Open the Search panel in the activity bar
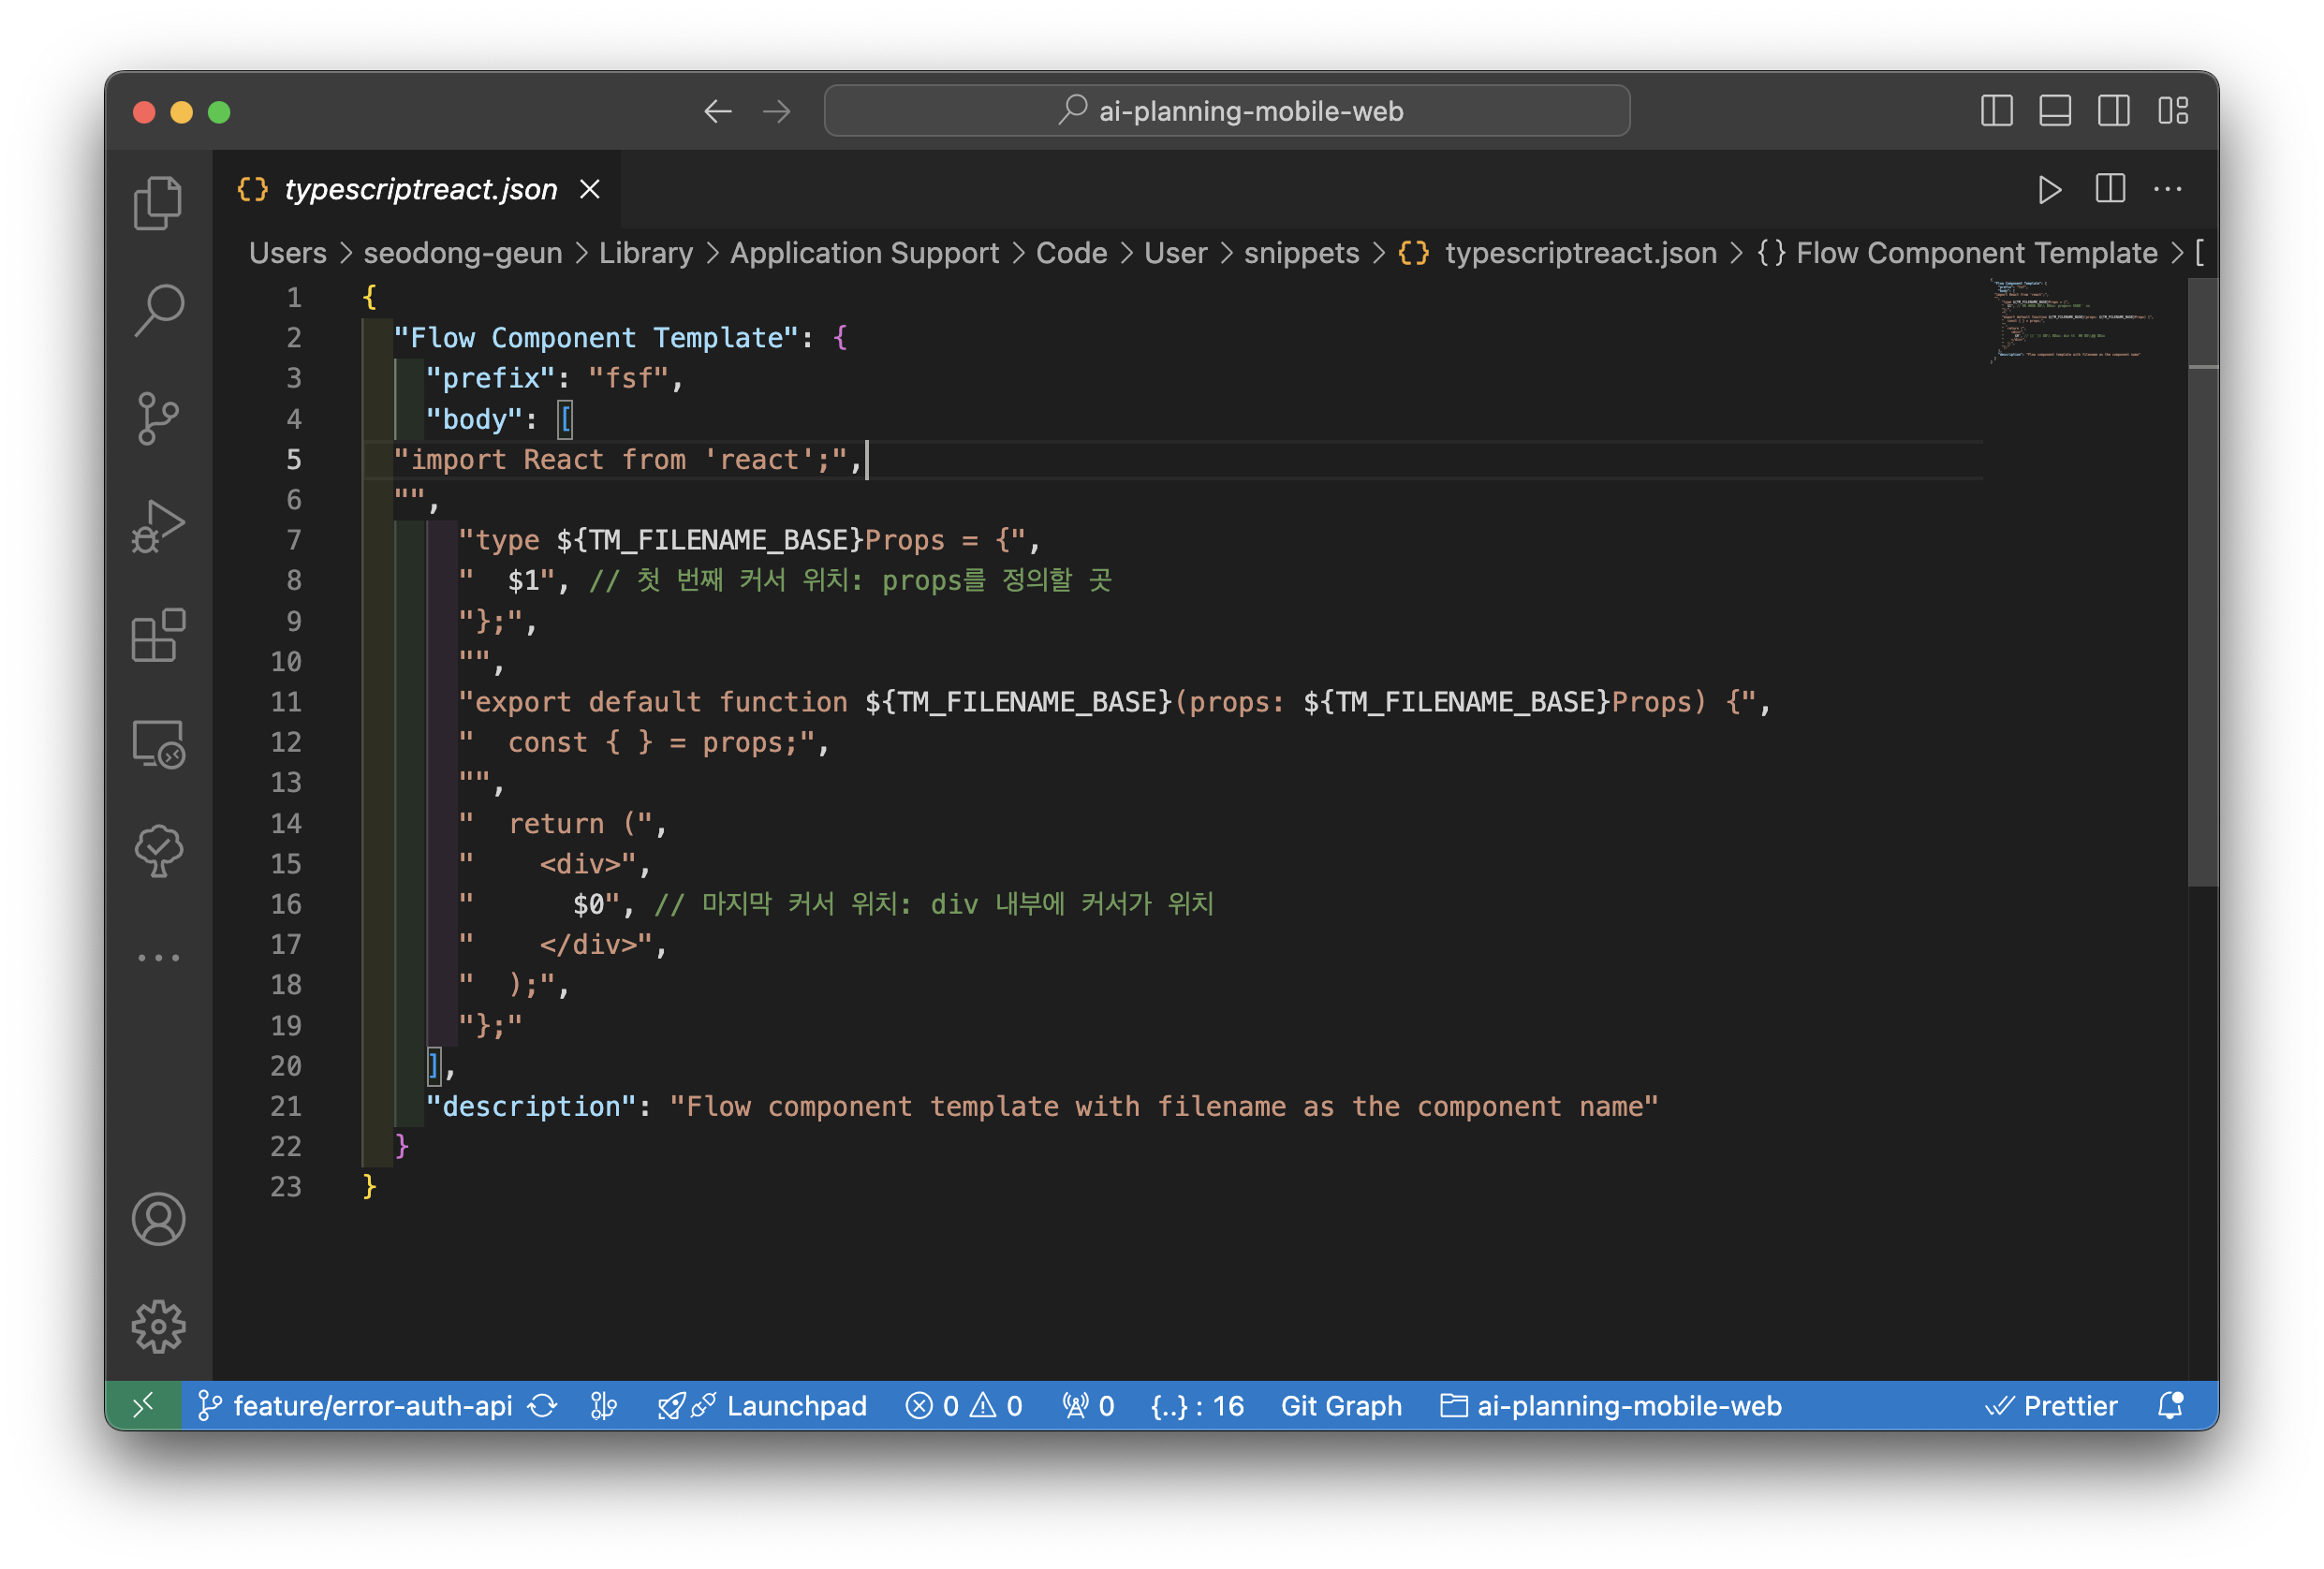This screenshot has width=2324, height=1569. coord(158,310)
